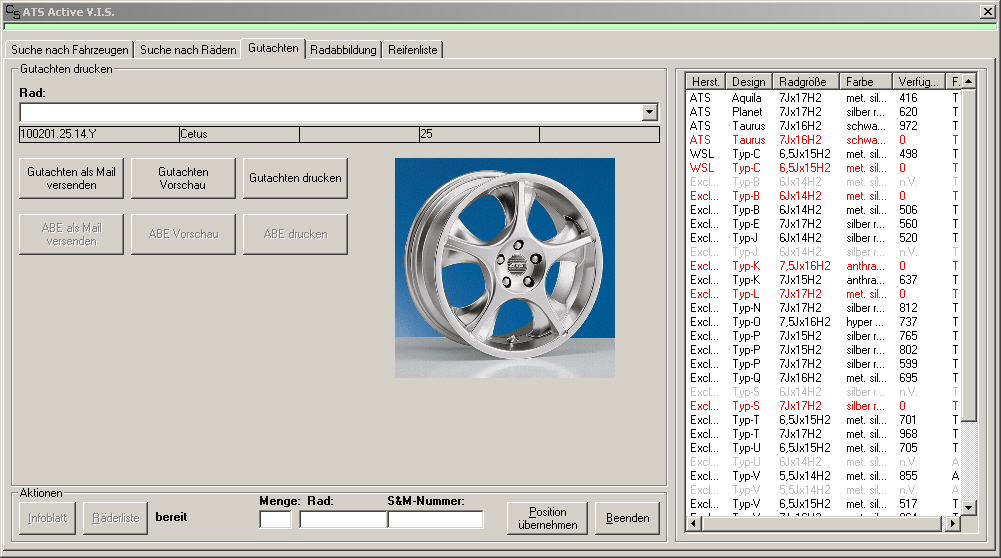This screenshot has height=558, width=1001.
Task: Click the Menge input field
Action: 275,520
